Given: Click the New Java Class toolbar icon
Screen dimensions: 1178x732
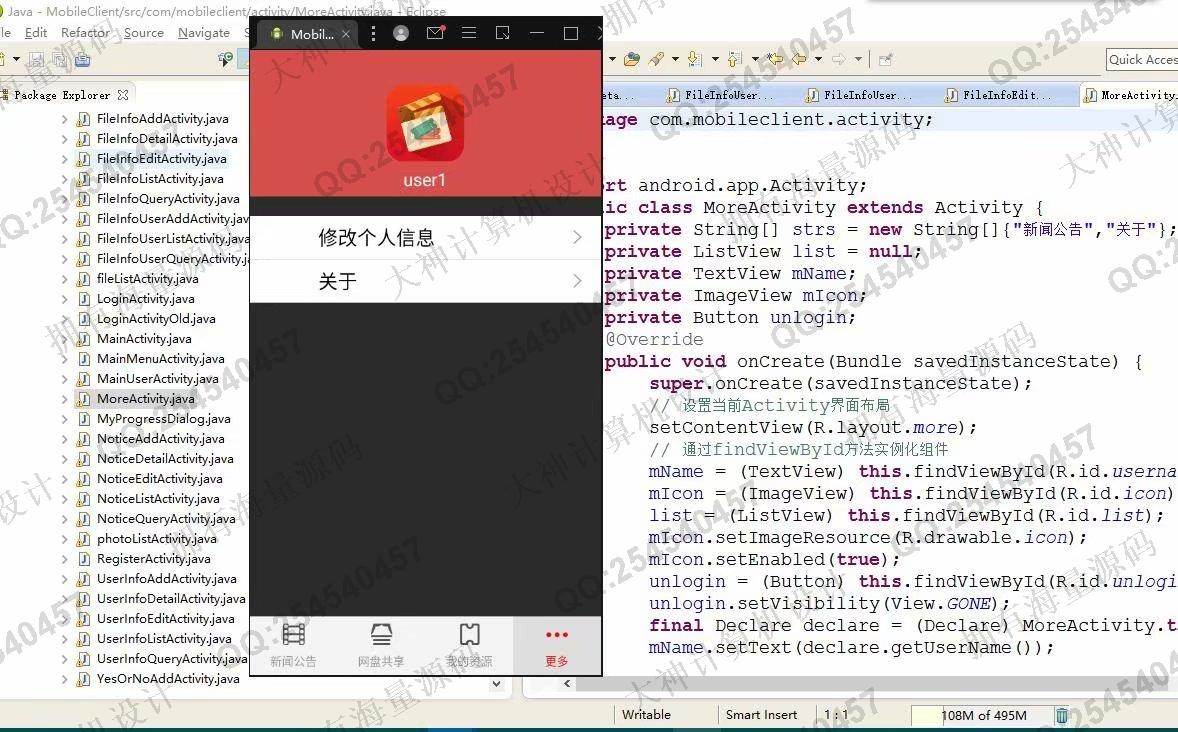Looking at the screenshot, I should 225,59.
